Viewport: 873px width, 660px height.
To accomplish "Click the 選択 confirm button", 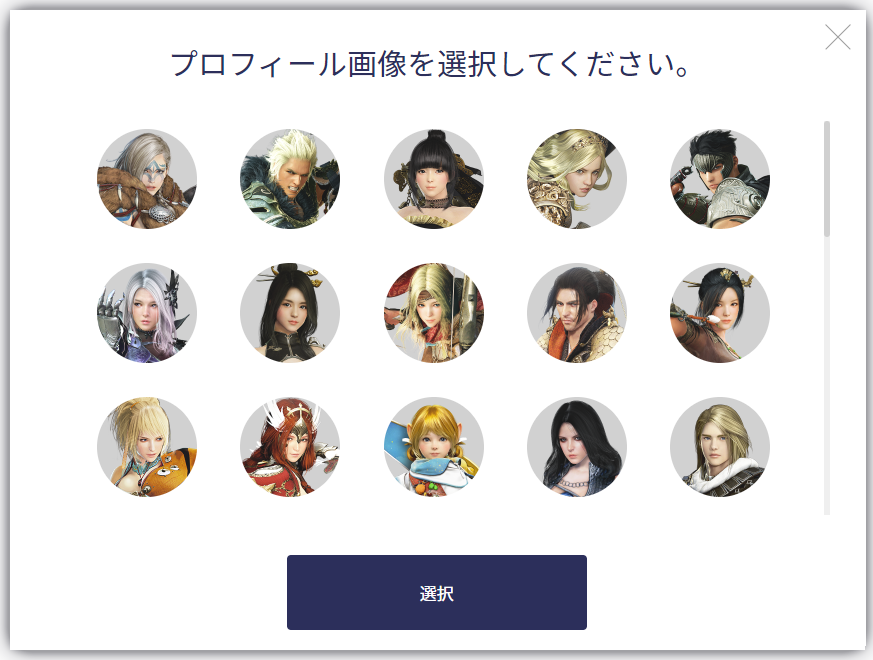I will (x=436, y=592).
